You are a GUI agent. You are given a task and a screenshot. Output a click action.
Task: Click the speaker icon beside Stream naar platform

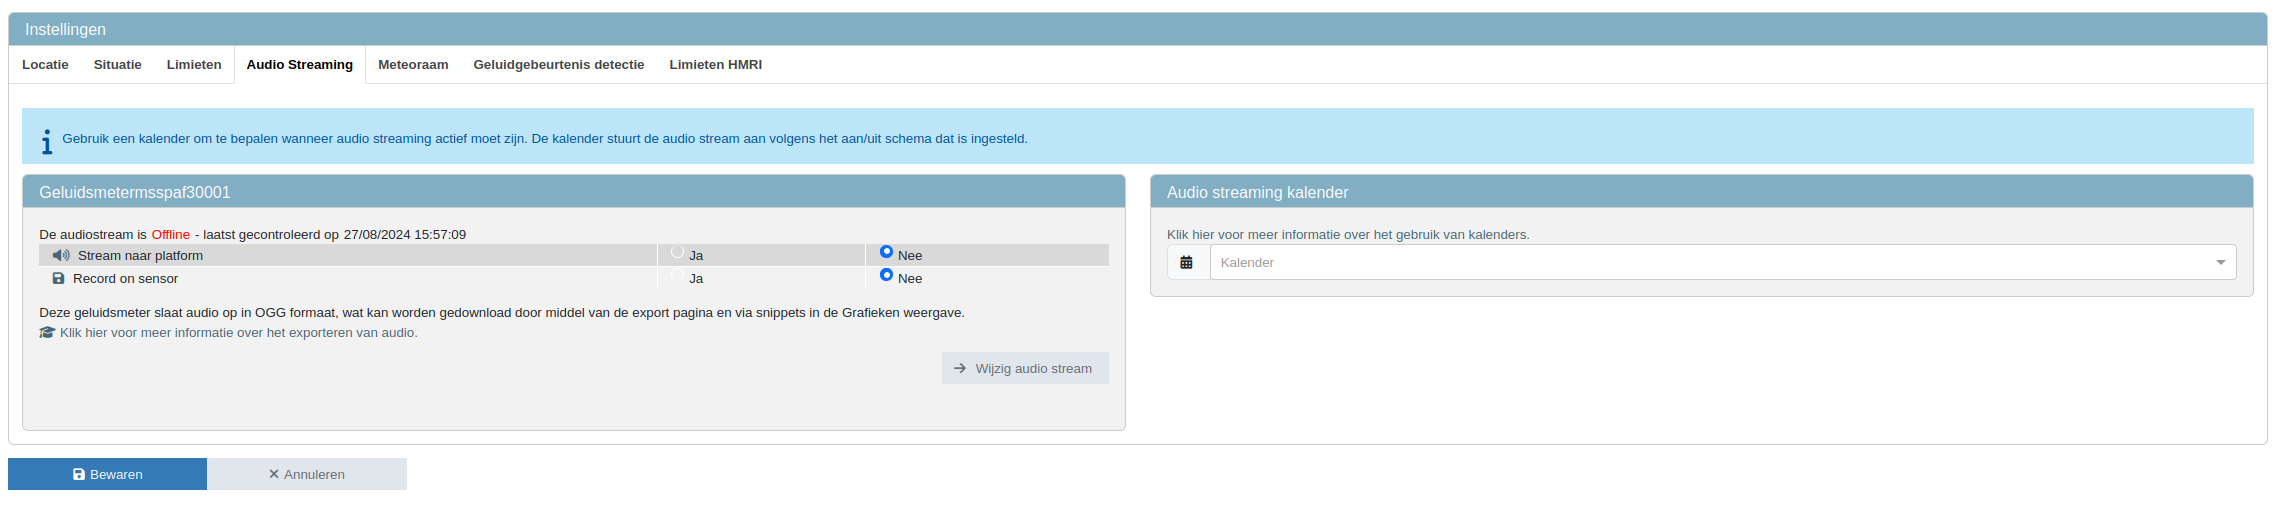(61, 256)
